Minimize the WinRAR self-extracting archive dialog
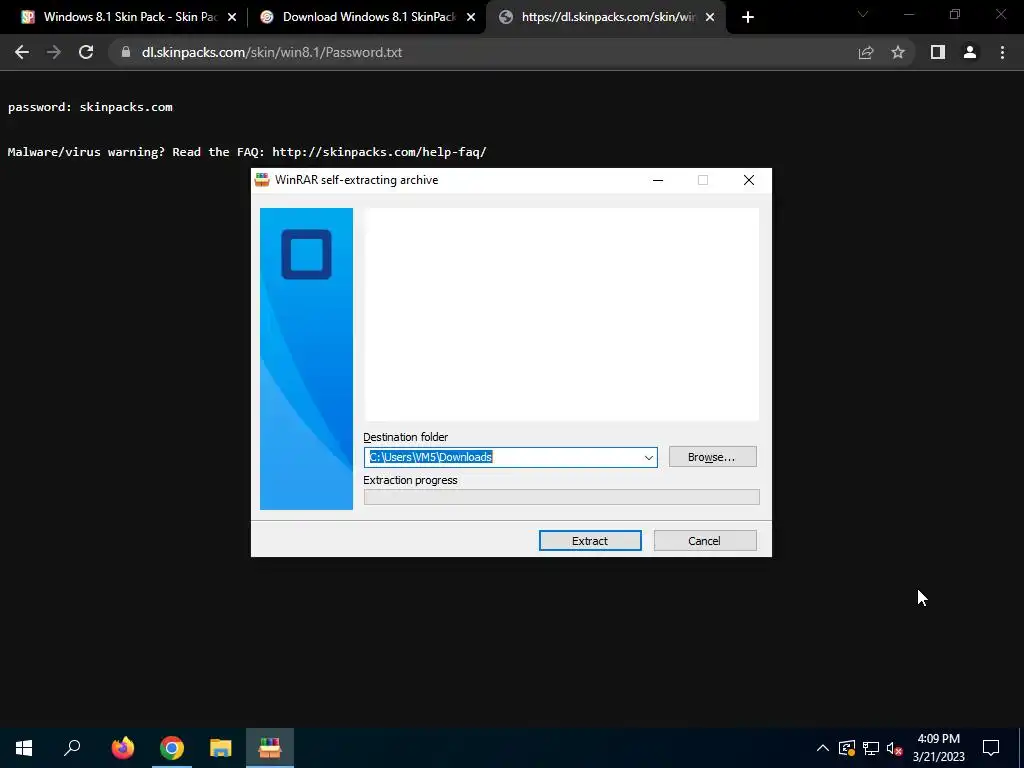 [658, 180]
